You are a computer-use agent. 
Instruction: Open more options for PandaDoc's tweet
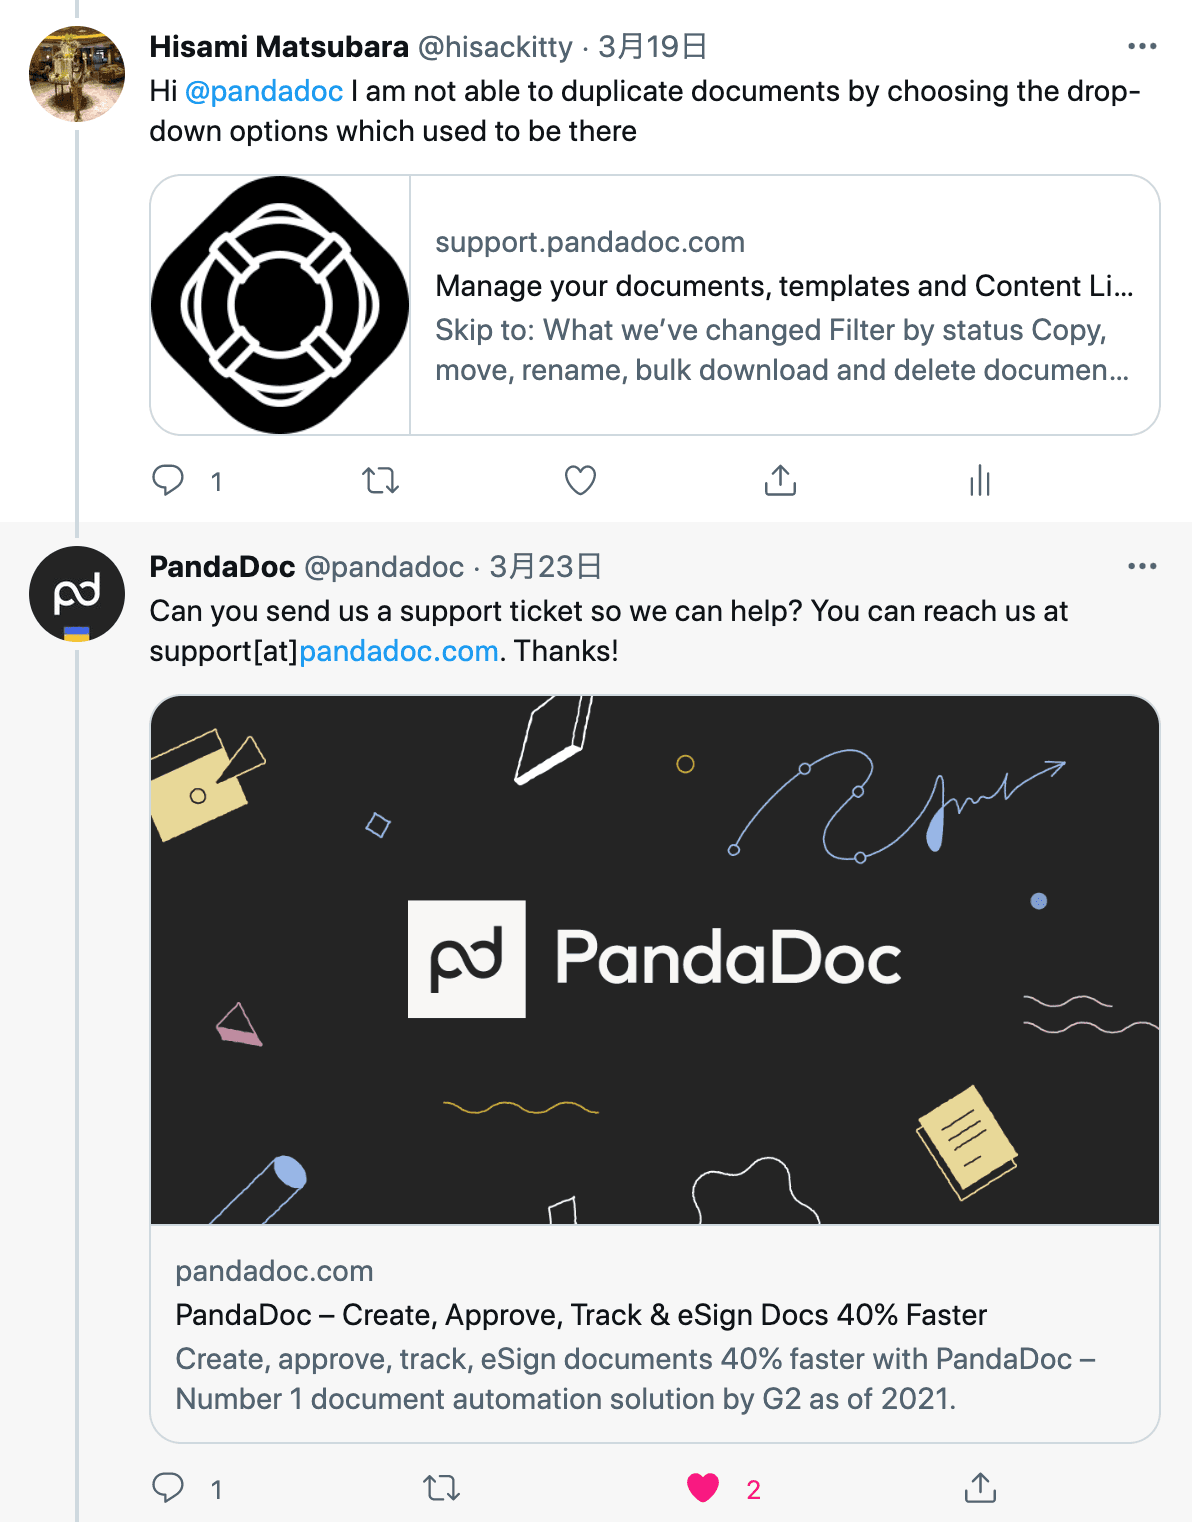click(1141, 567)
